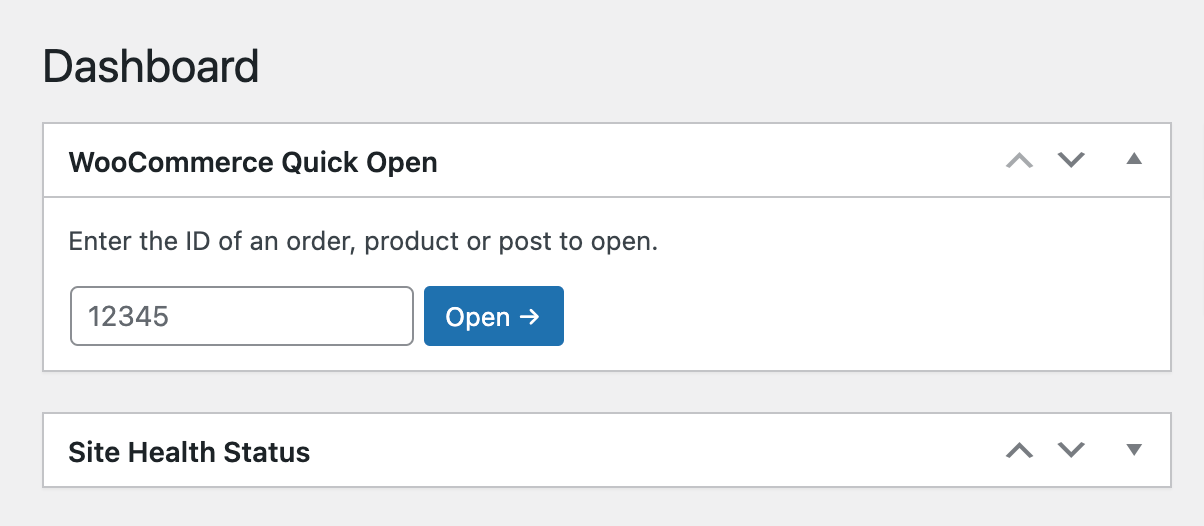Viewport: 1204px width, 526px height.
Task: Click the arrow inside the Open button
Action: pyautogui.click(x=530, y=317)
